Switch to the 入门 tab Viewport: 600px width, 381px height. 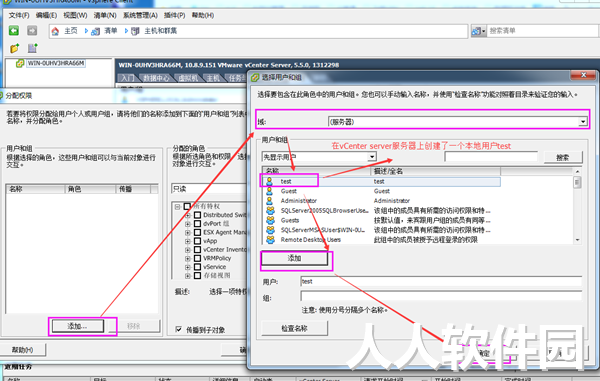pos(128,78)
